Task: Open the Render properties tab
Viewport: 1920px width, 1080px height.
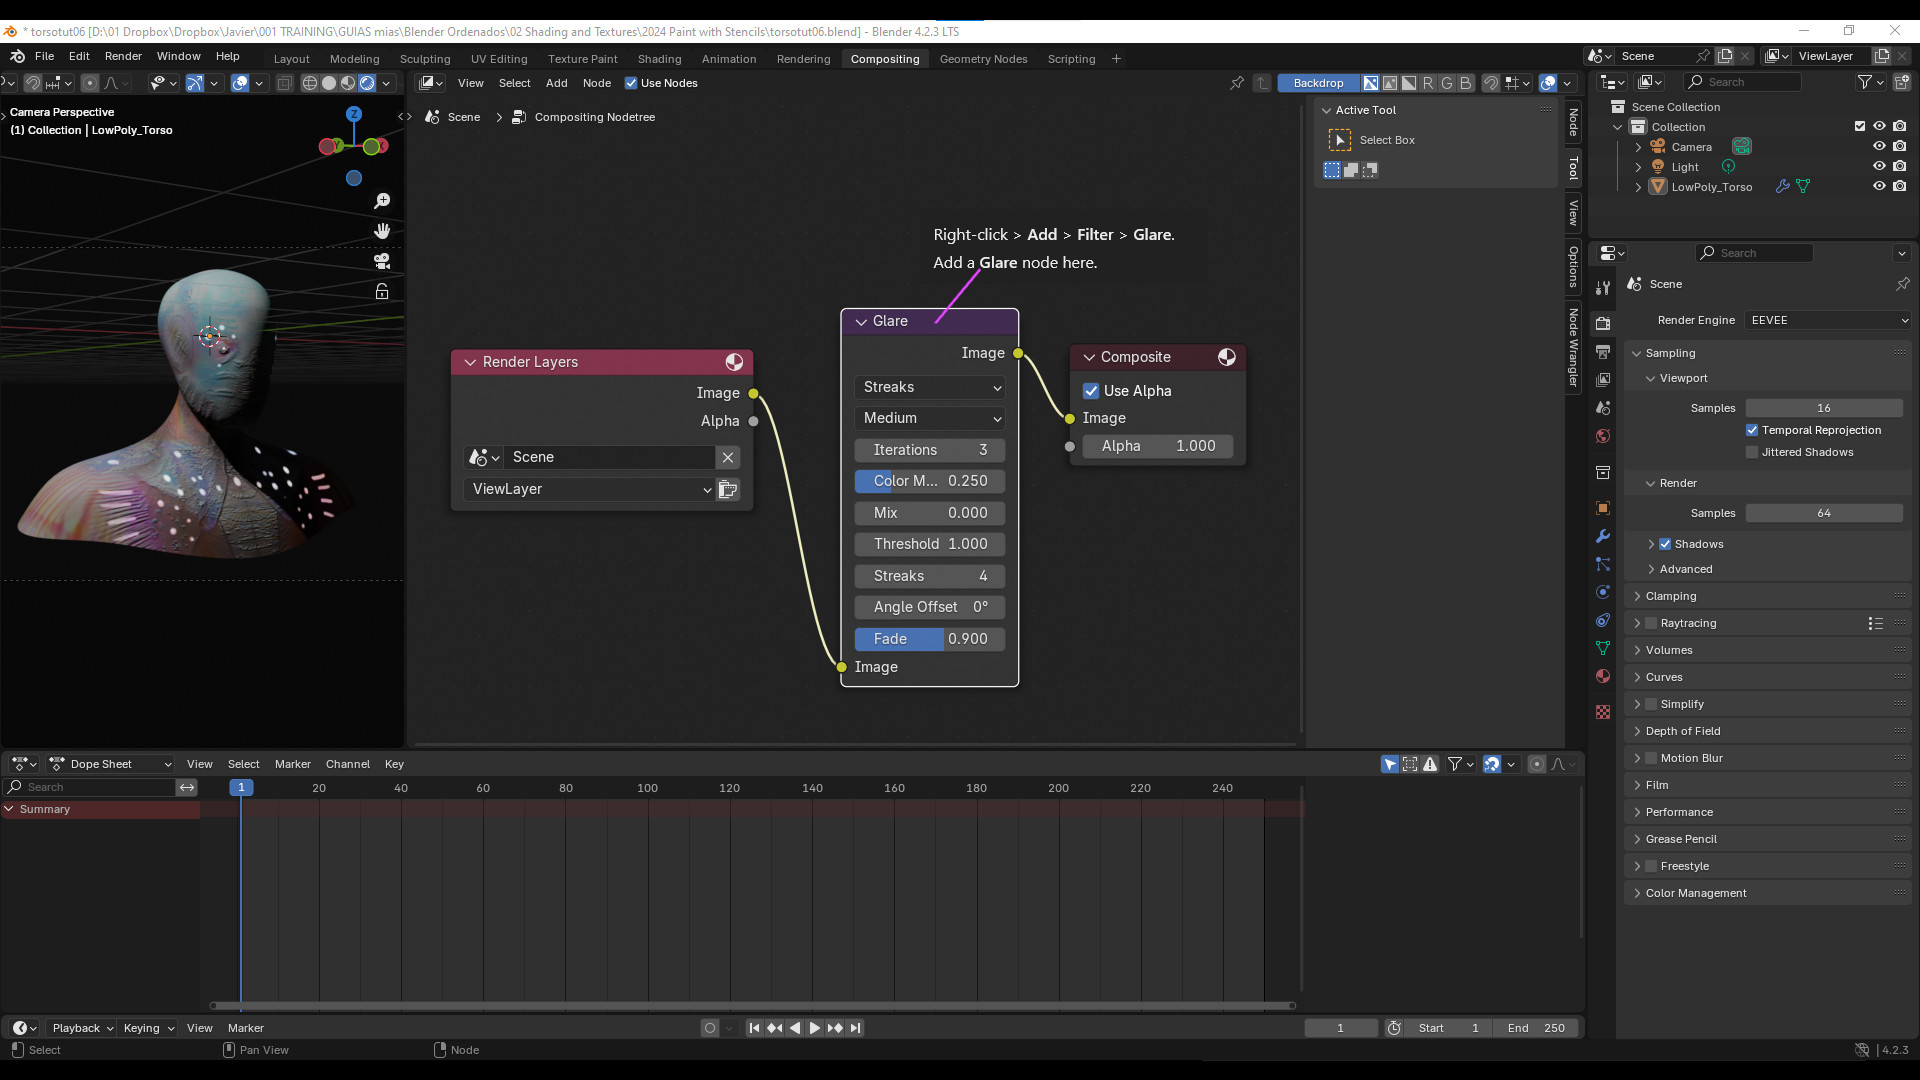Action: (1603, 323)
